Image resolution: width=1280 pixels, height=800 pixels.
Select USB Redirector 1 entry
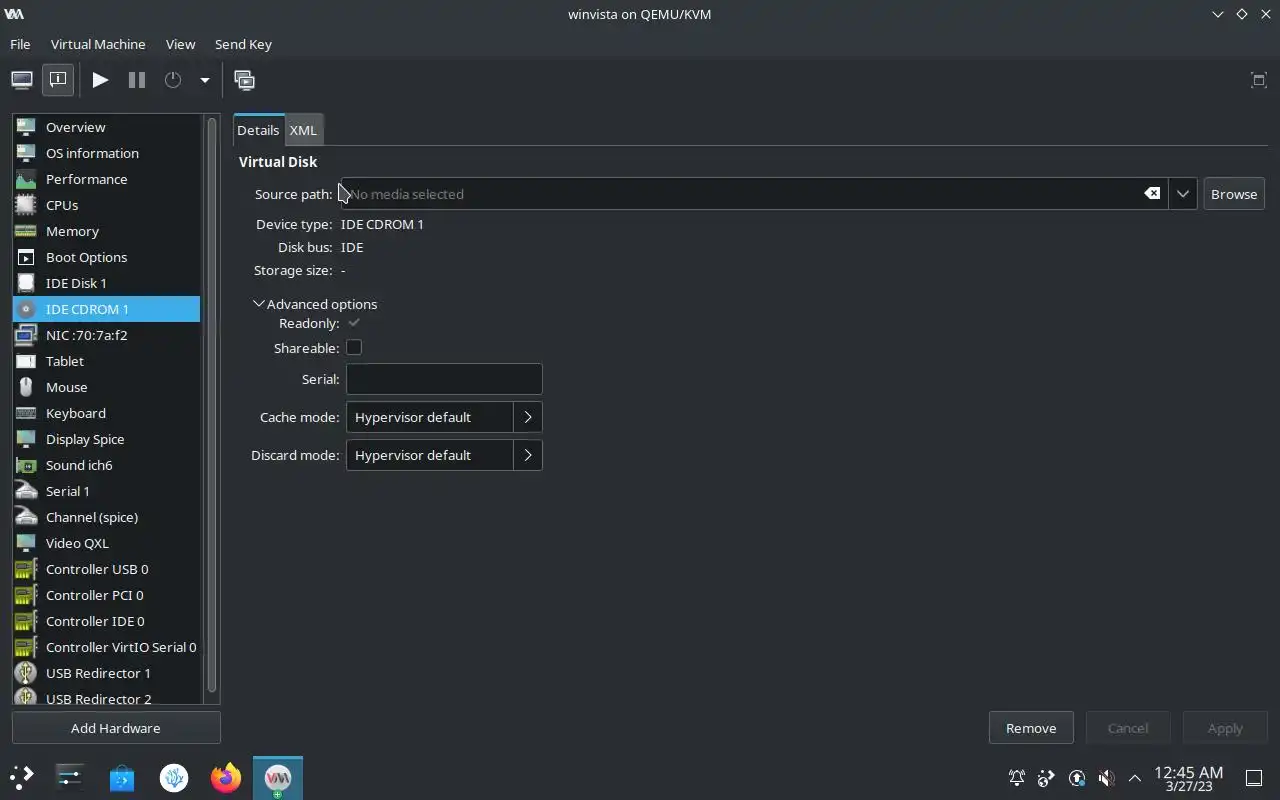coord(106,673)
